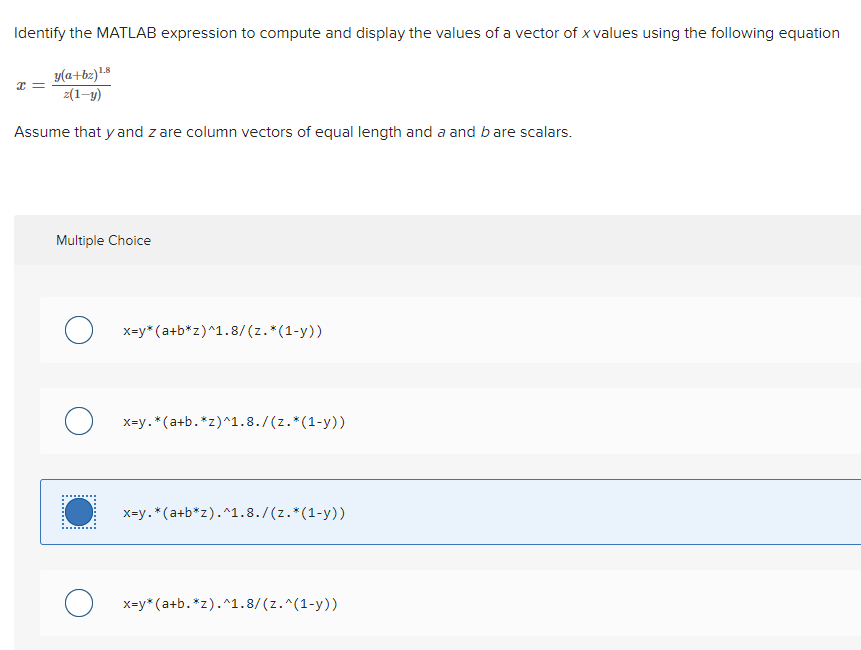Screen dimensions: 861x650
Task: Click the currently selected third radio button
Action: [x=78, y=511]
